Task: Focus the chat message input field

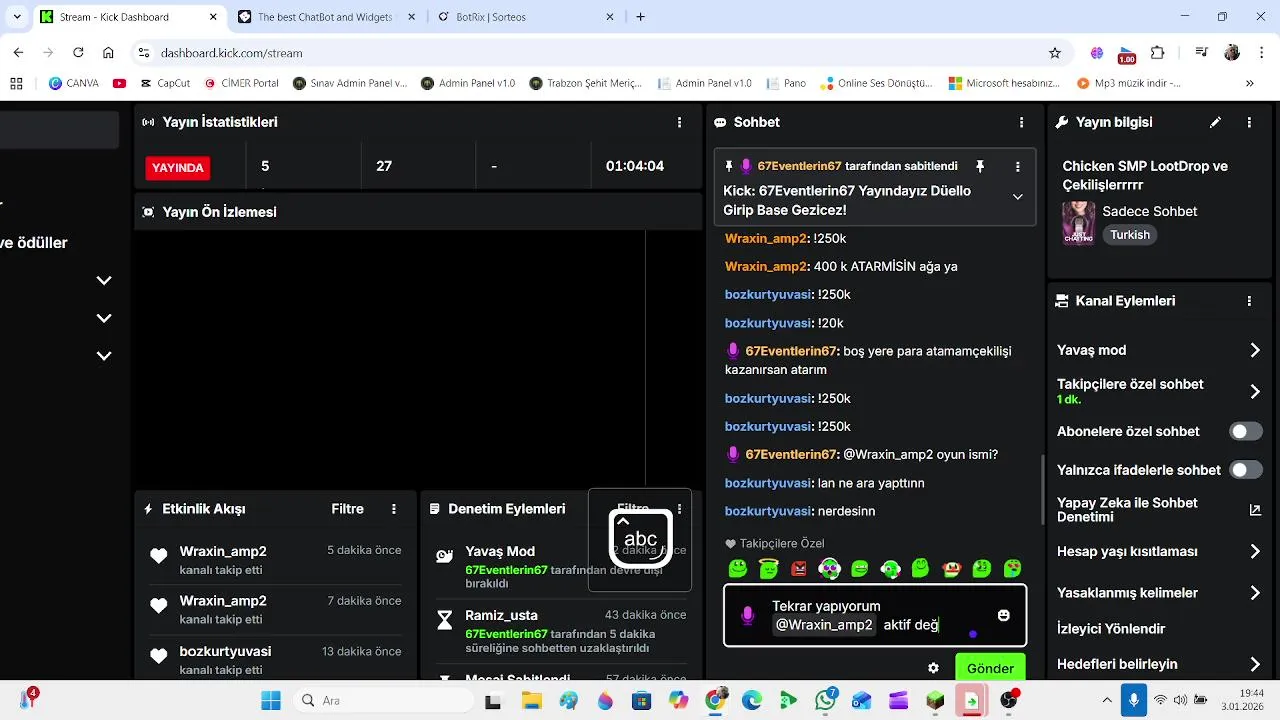Action: (x=875, y=615)
